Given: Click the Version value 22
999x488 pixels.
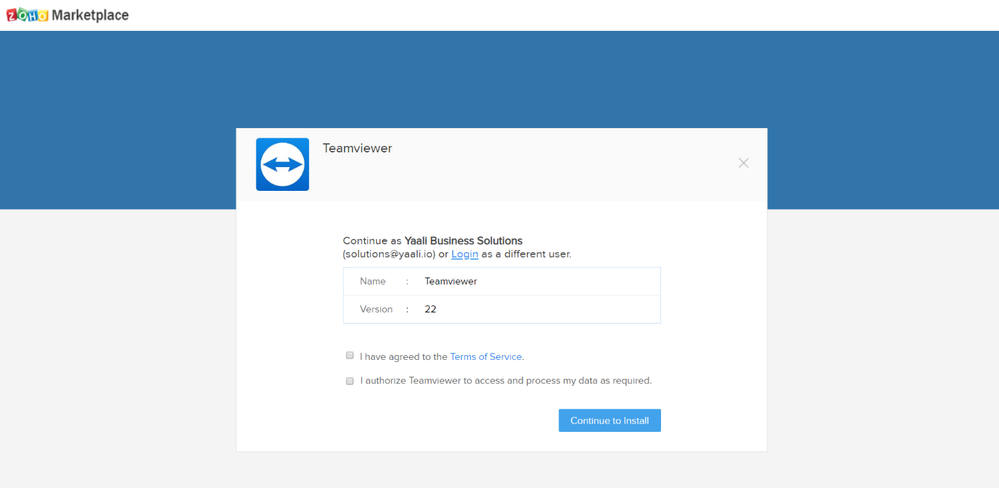Looking at the screenshot, I should tap(430, 310).
